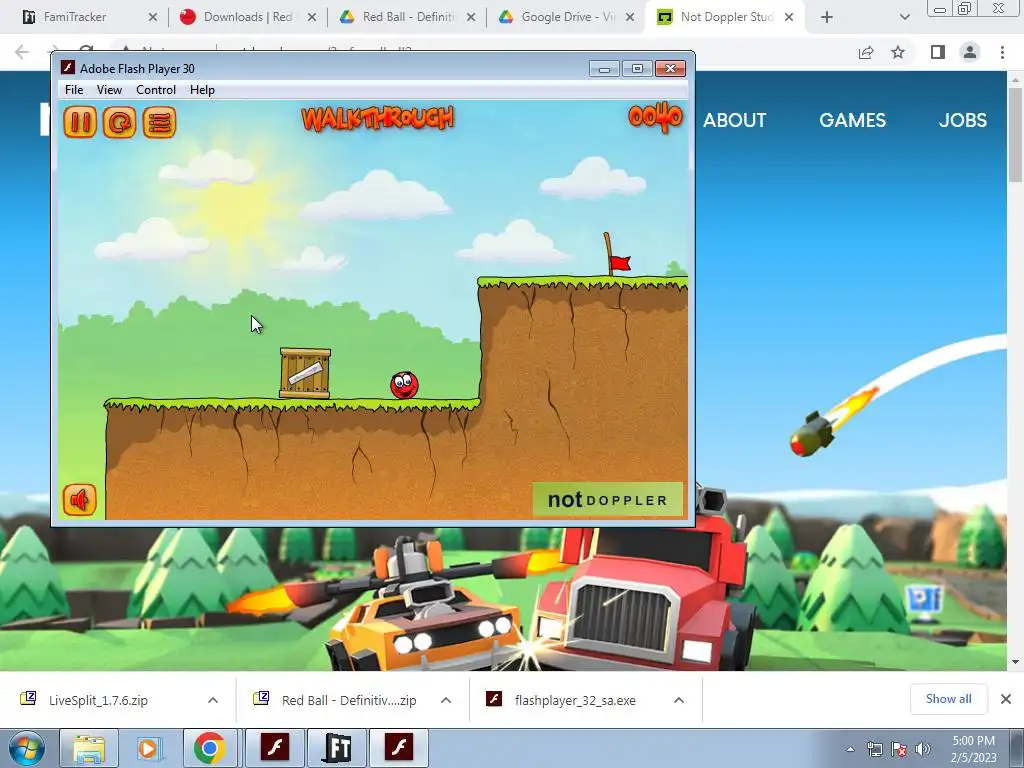Switch to first Flash Player taskbar icon

click(275, 748)
